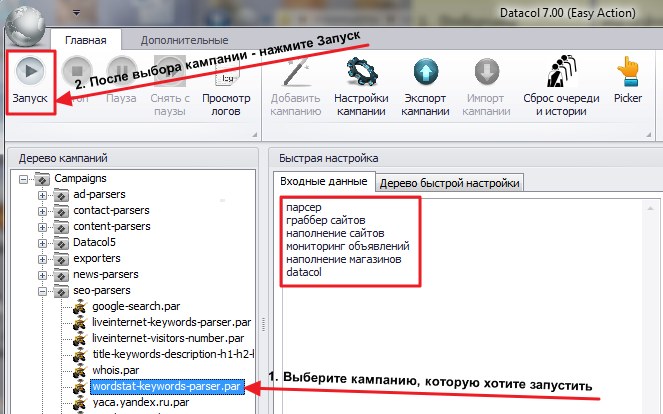Expand the Datacol5 folder
Viewport: 663px width, 414px height.
pyautogui.click(x=42, y=243)
